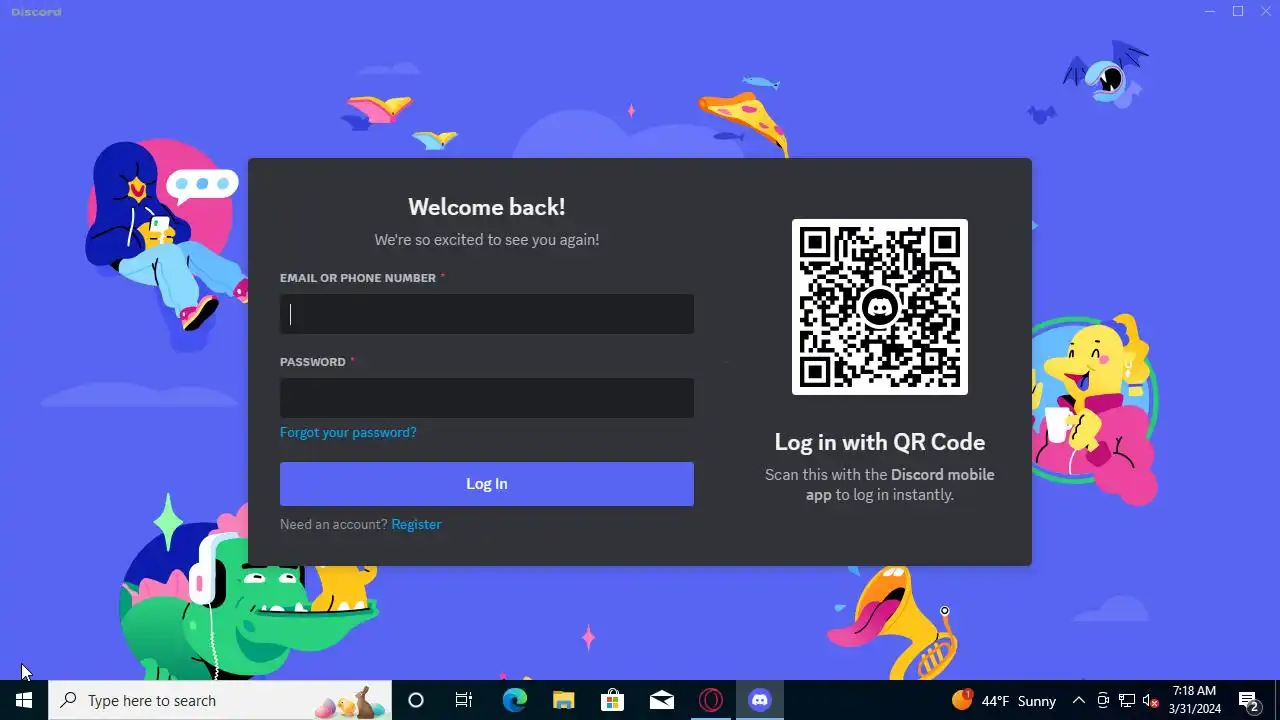
Task: Open the Forgot your password link
Action: 348,432
